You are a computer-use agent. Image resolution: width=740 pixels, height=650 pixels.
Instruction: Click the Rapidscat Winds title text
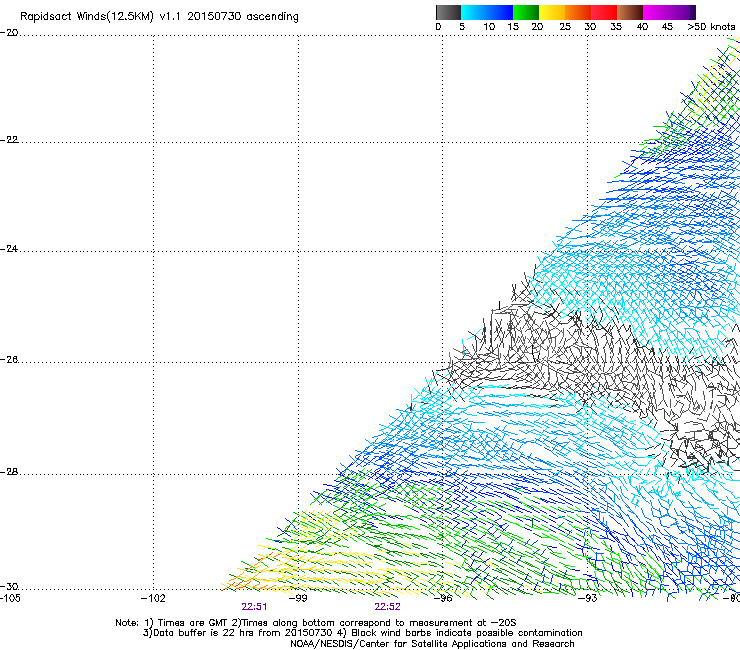point(159,17)
